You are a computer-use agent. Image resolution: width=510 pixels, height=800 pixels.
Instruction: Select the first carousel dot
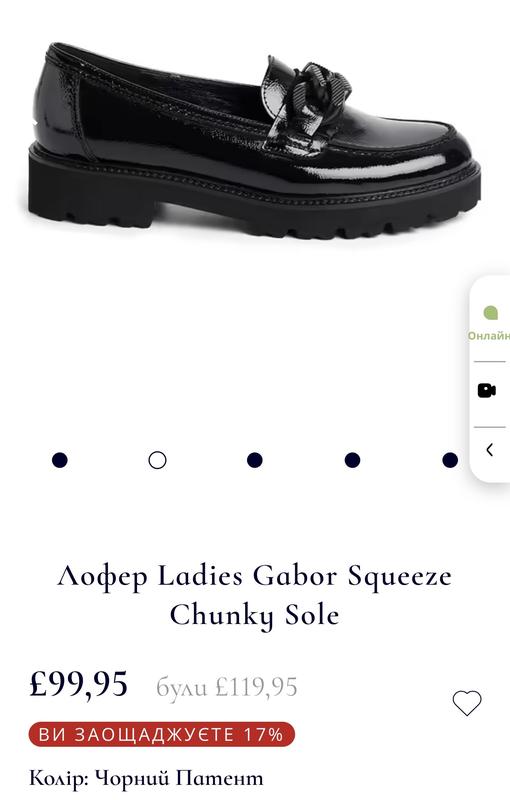[60, 460]
